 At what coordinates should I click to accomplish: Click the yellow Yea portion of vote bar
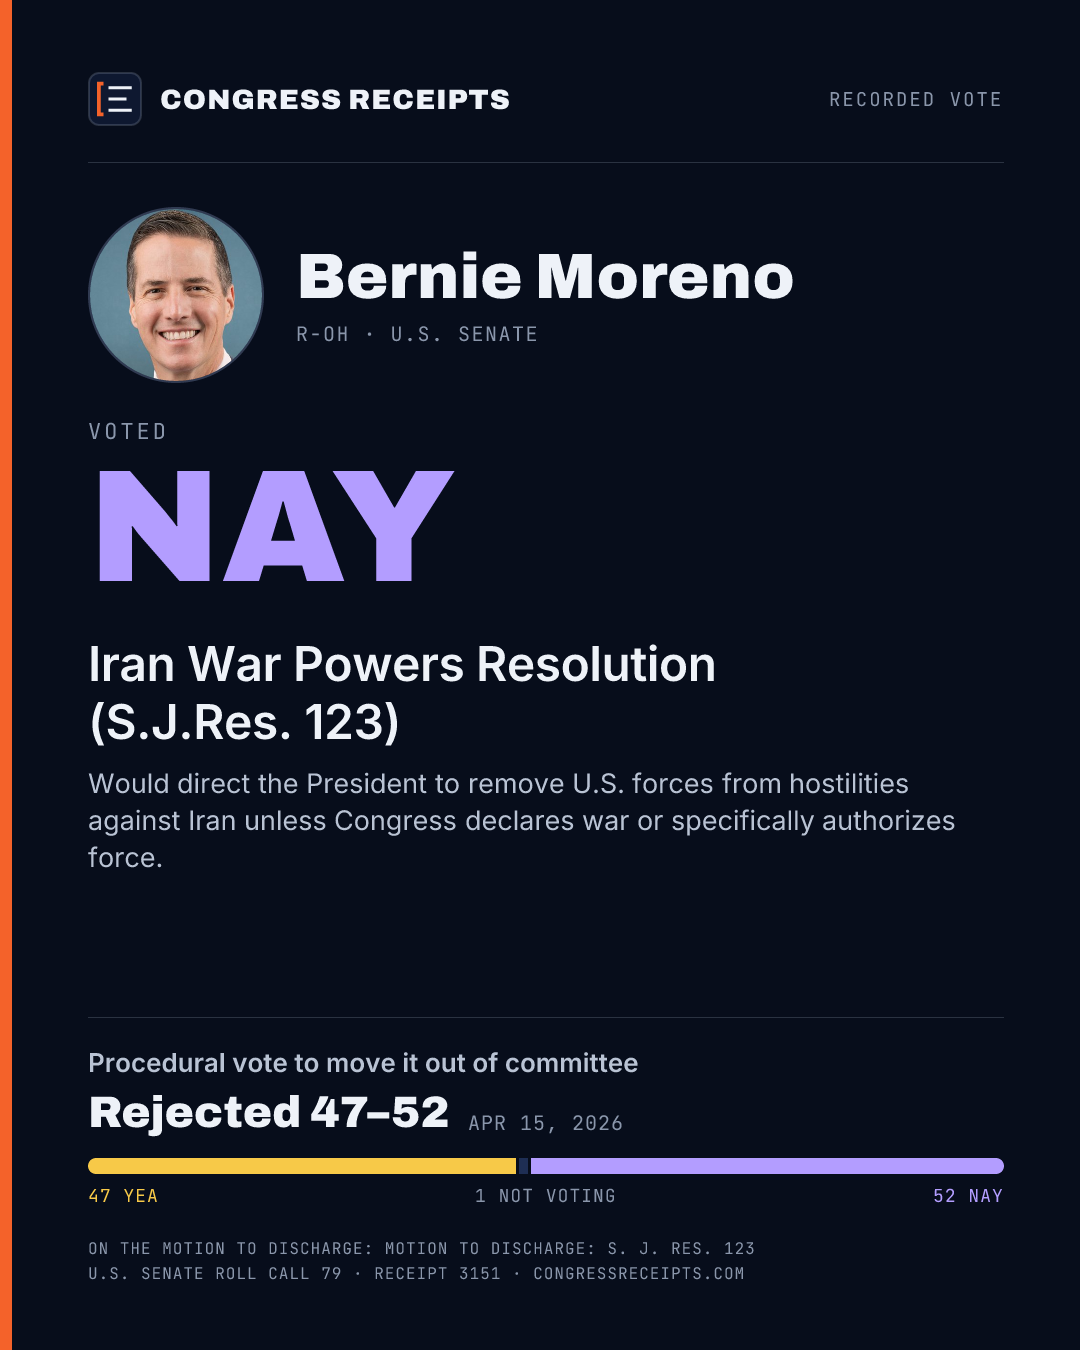(302, 1166)
